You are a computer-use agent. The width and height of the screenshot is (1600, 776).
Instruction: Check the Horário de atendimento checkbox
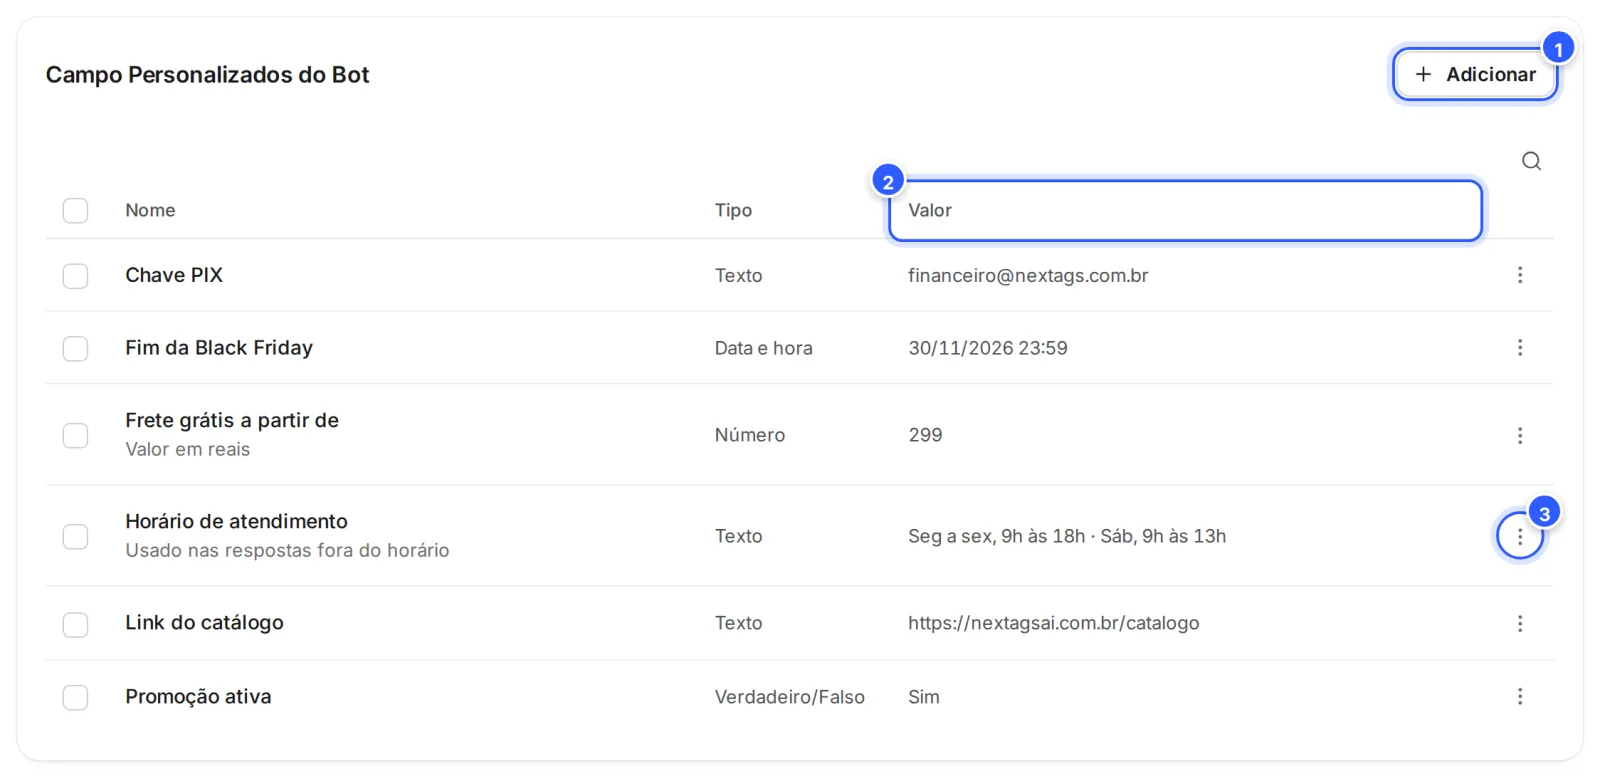(75, 537)
